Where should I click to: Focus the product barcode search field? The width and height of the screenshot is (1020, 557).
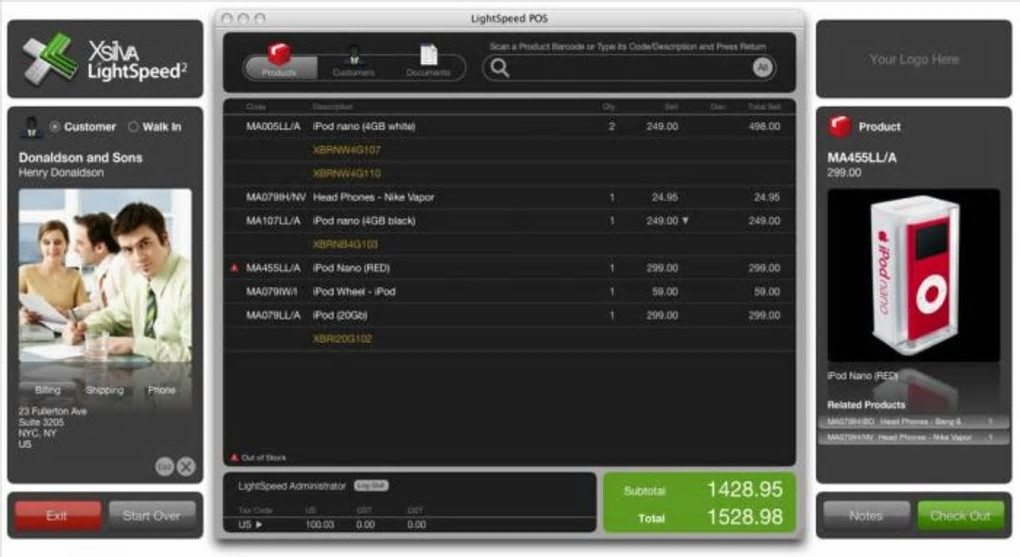click(629, 68)
